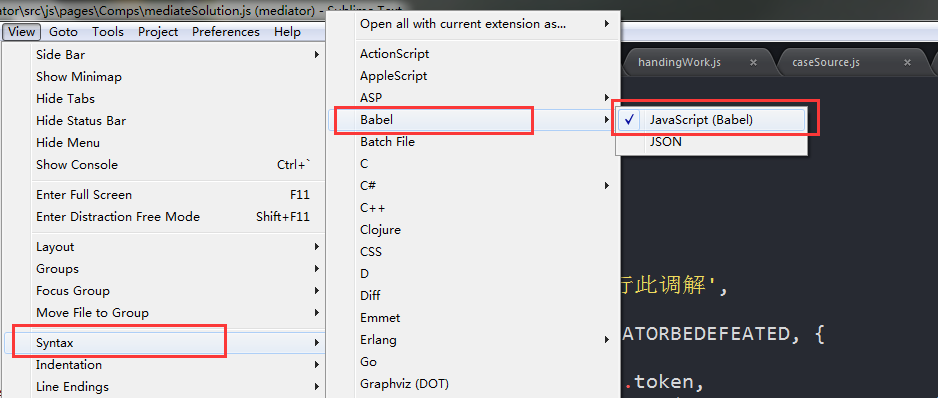Expand the Layout submenu
The width and height of the screenshot is (938, 398).
click(178, 247)
